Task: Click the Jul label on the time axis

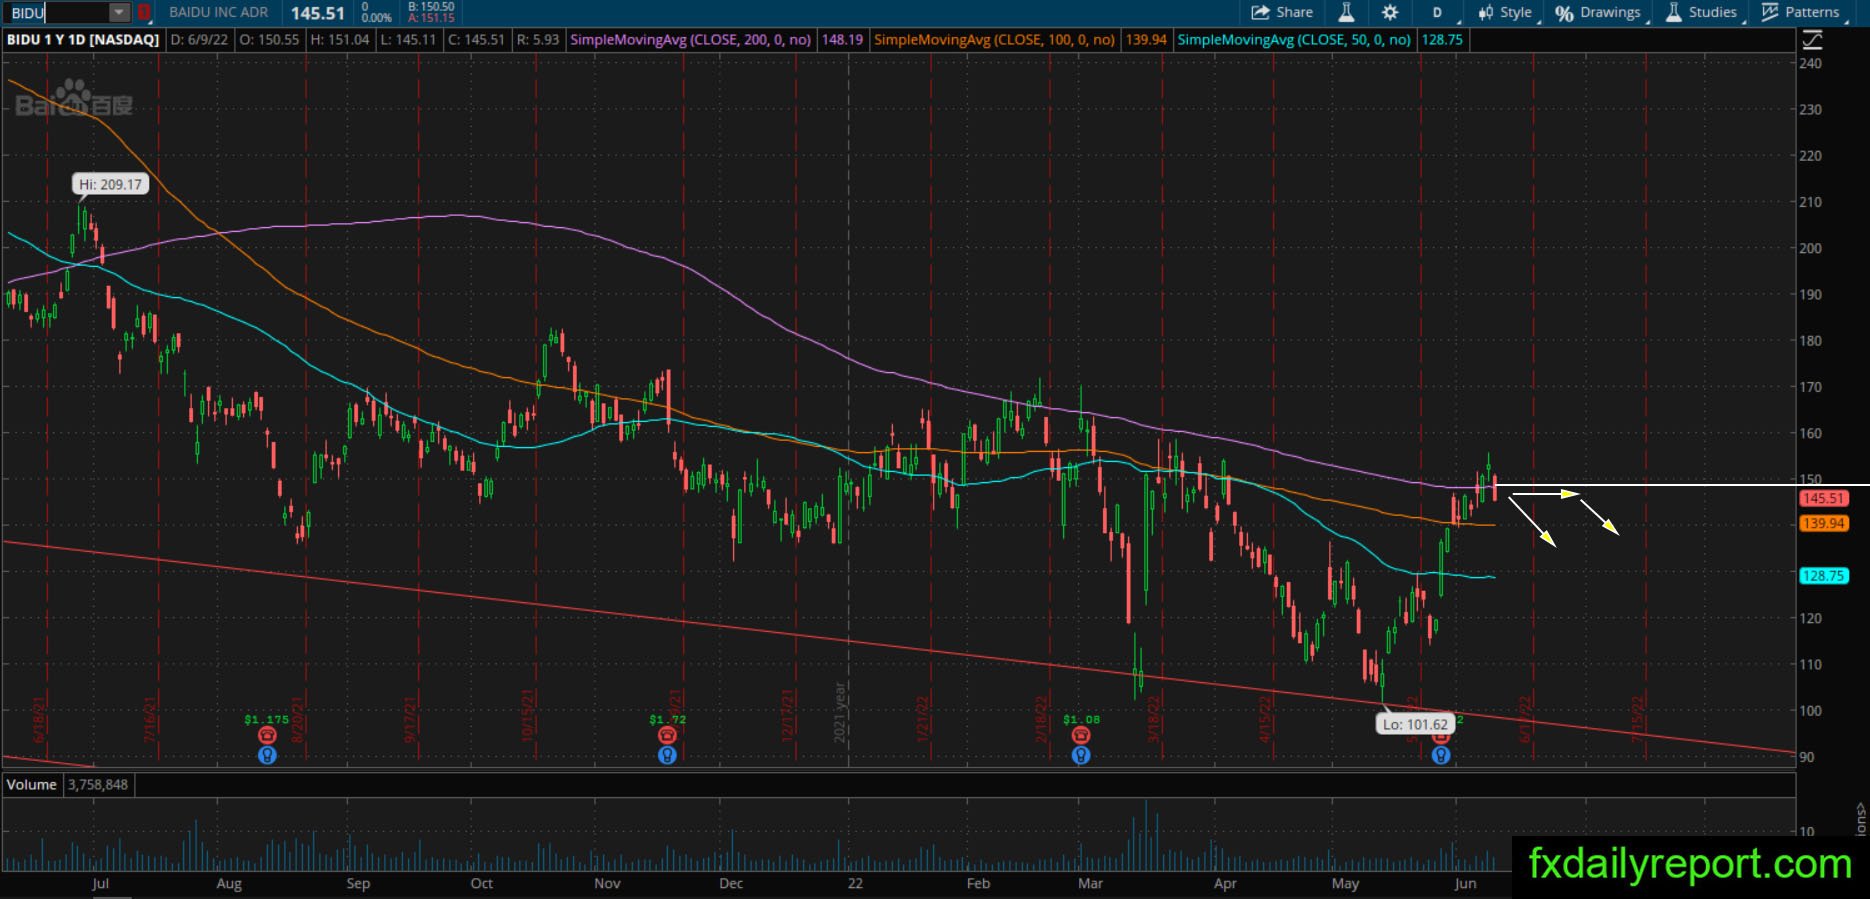Action: 100,883
